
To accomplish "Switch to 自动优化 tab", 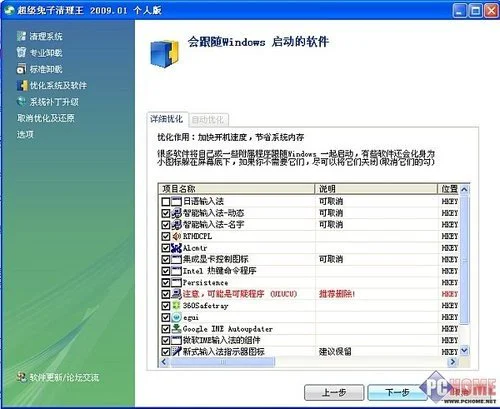I will tap(208, 120).
